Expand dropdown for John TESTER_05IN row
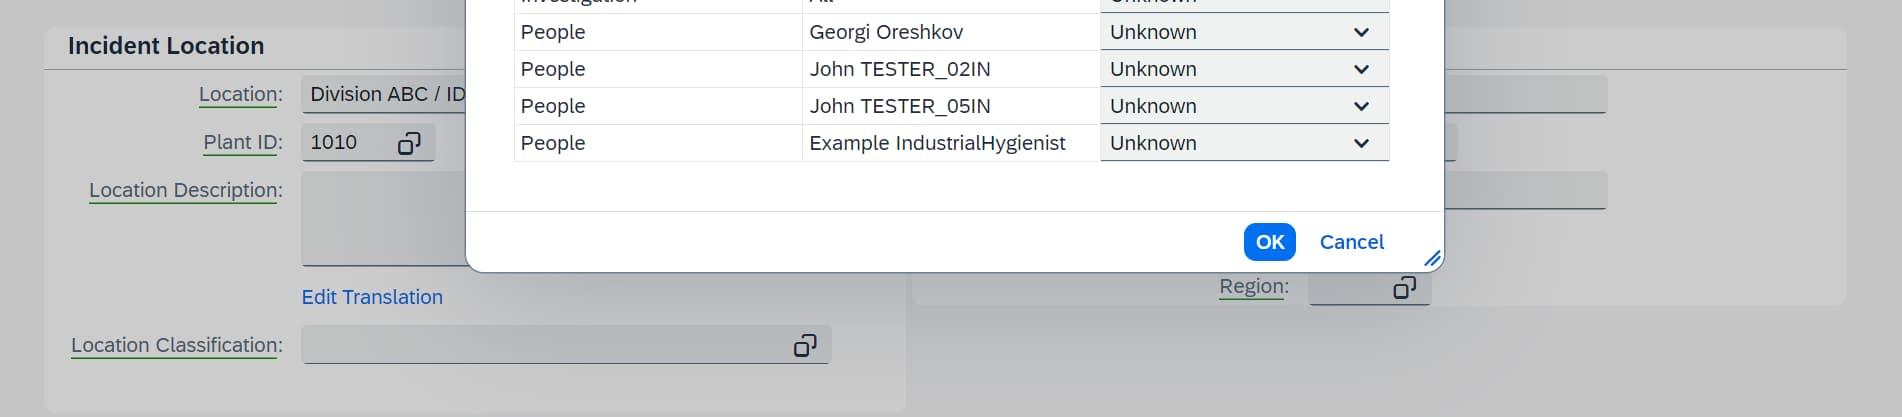 pyautogui.click(x=1360, y=106)
